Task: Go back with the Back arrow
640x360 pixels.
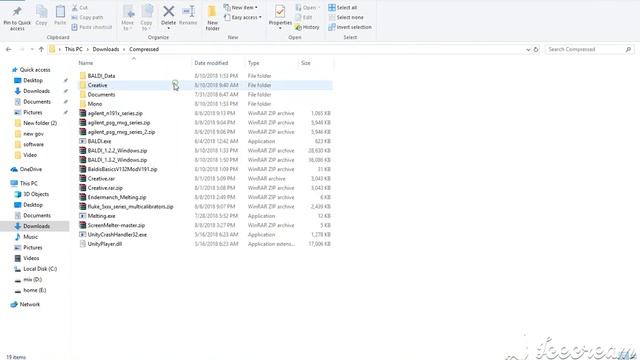Action: coord(9,49)
